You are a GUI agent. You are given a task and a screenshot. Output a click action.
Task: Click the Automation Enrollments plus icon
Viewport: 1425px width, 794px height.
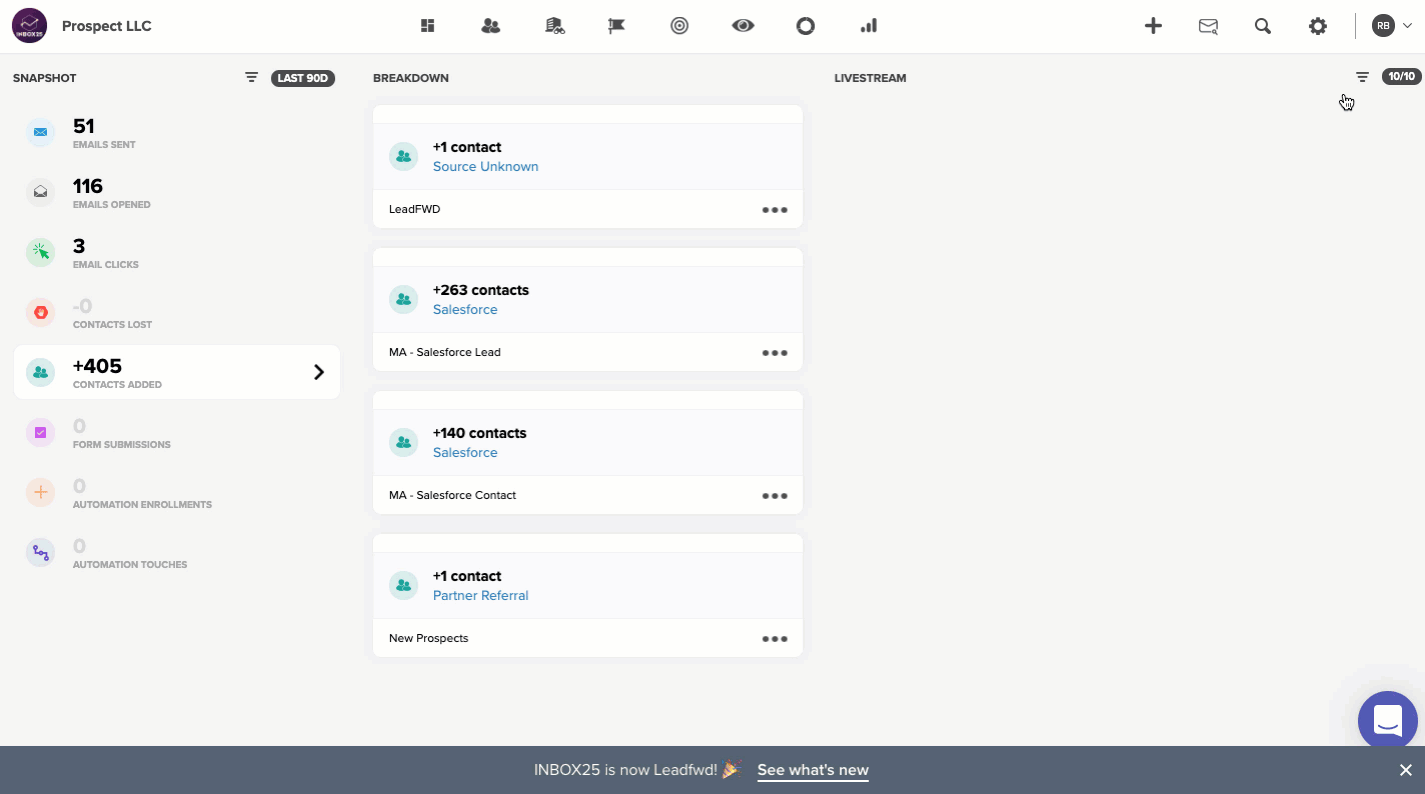(x=40, y=492)
